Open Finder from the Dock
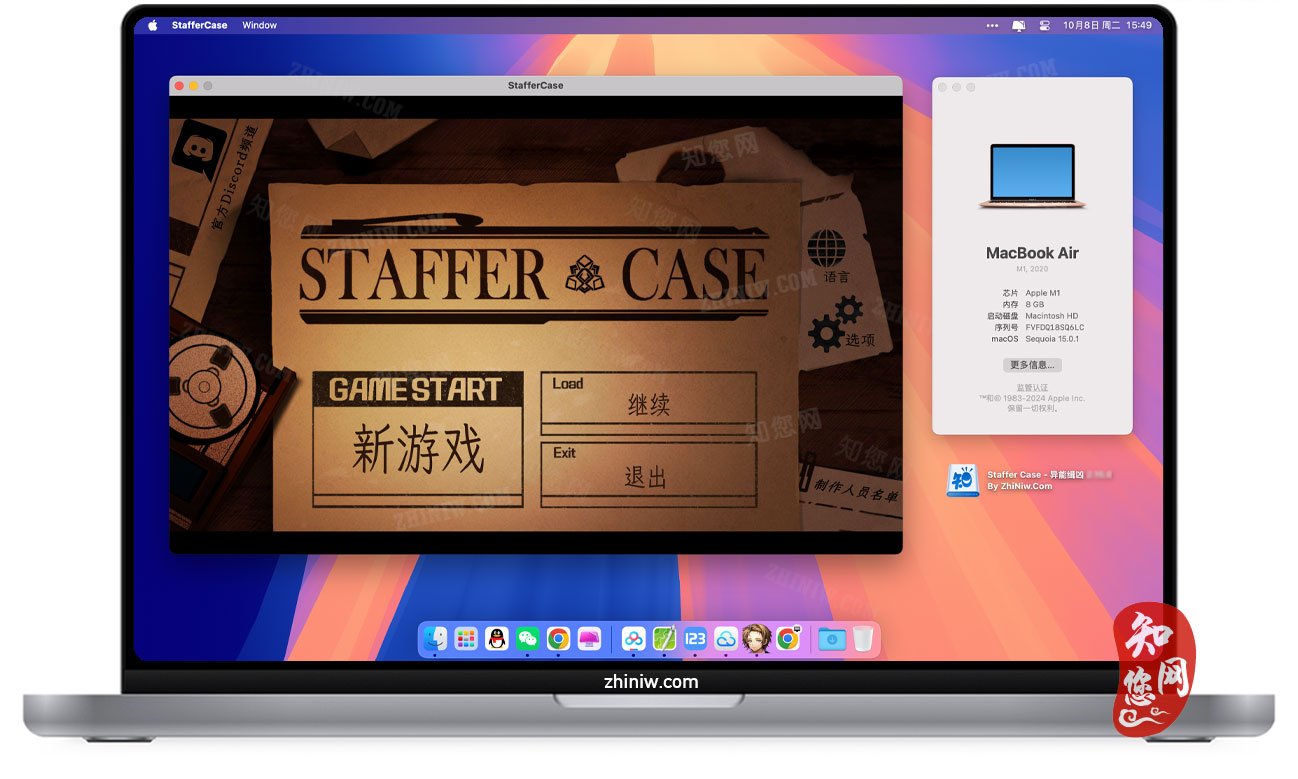Viewport: 1298px width, 779px height. tap(435, 638)
